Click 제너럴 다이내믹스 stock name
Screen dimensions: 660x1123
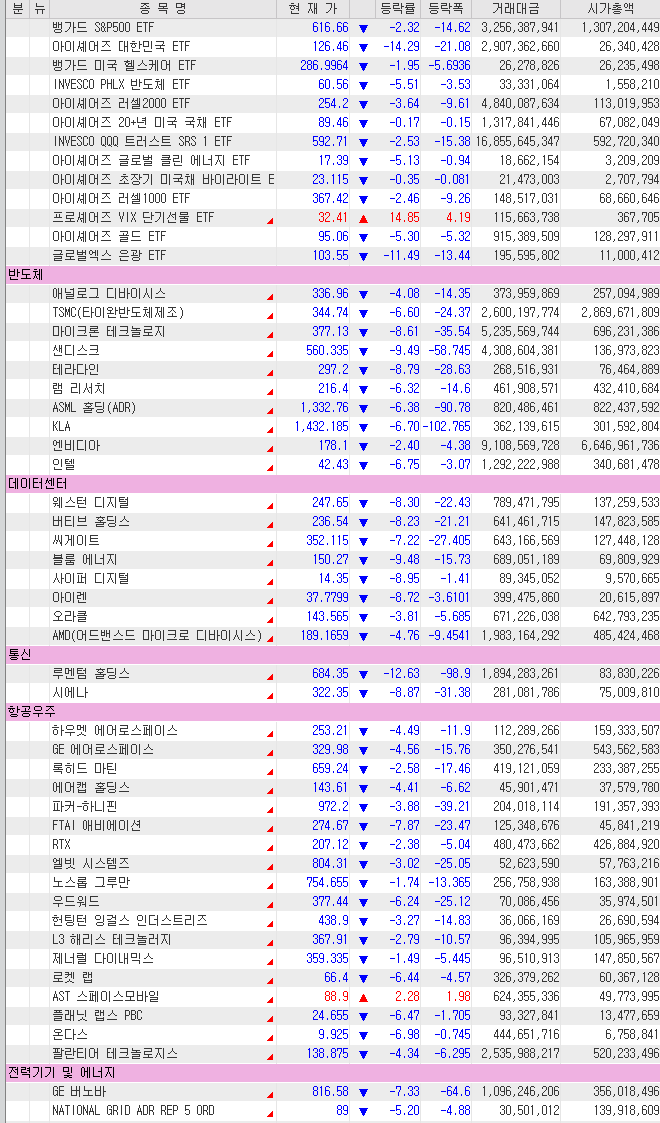102,959
